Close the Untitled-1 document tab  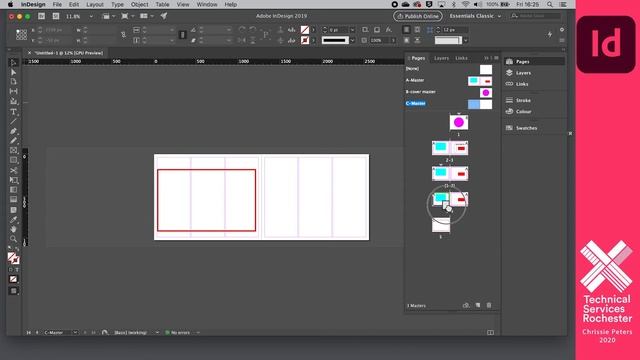coord(29,53)
